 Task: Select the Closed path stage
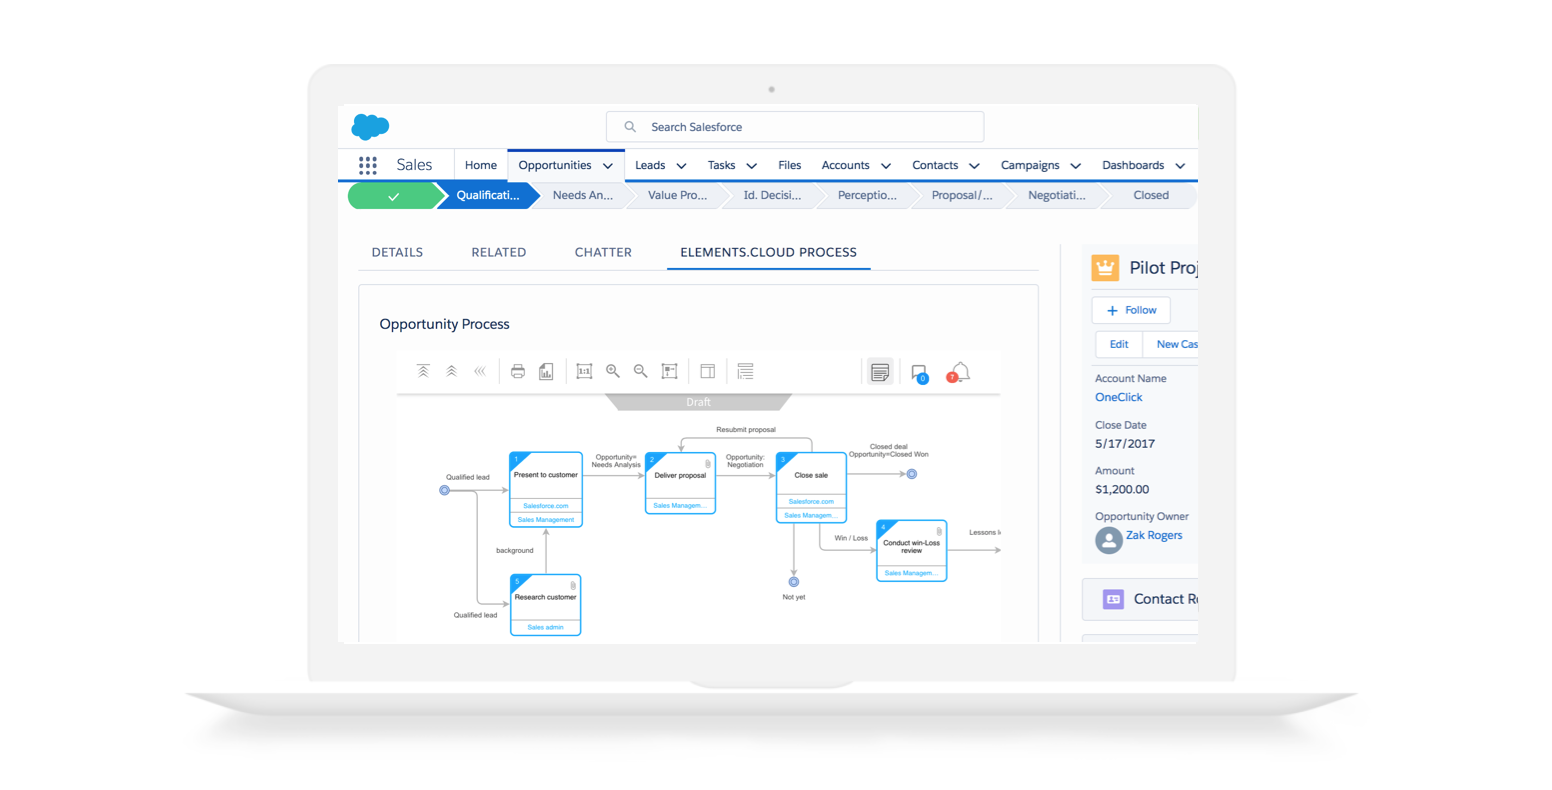click(x=1150, y=195)
